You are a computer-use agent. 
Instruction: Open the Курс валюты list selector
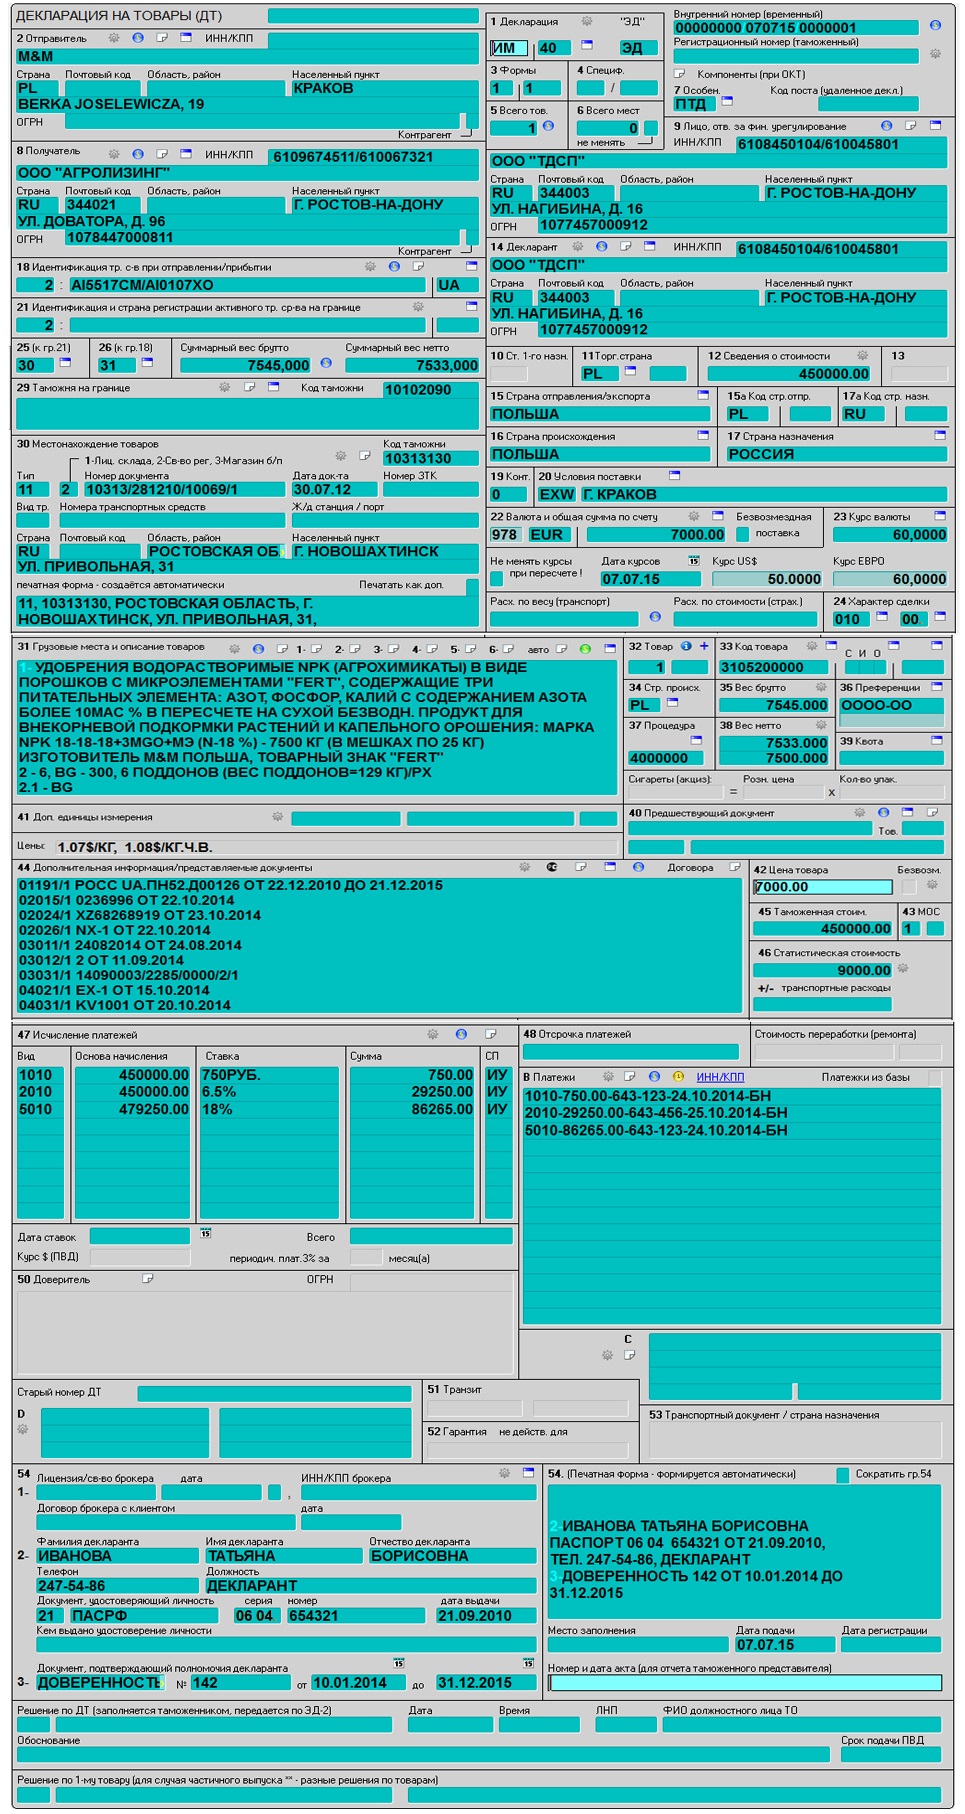pyautogui.click(x=939, y=516)
